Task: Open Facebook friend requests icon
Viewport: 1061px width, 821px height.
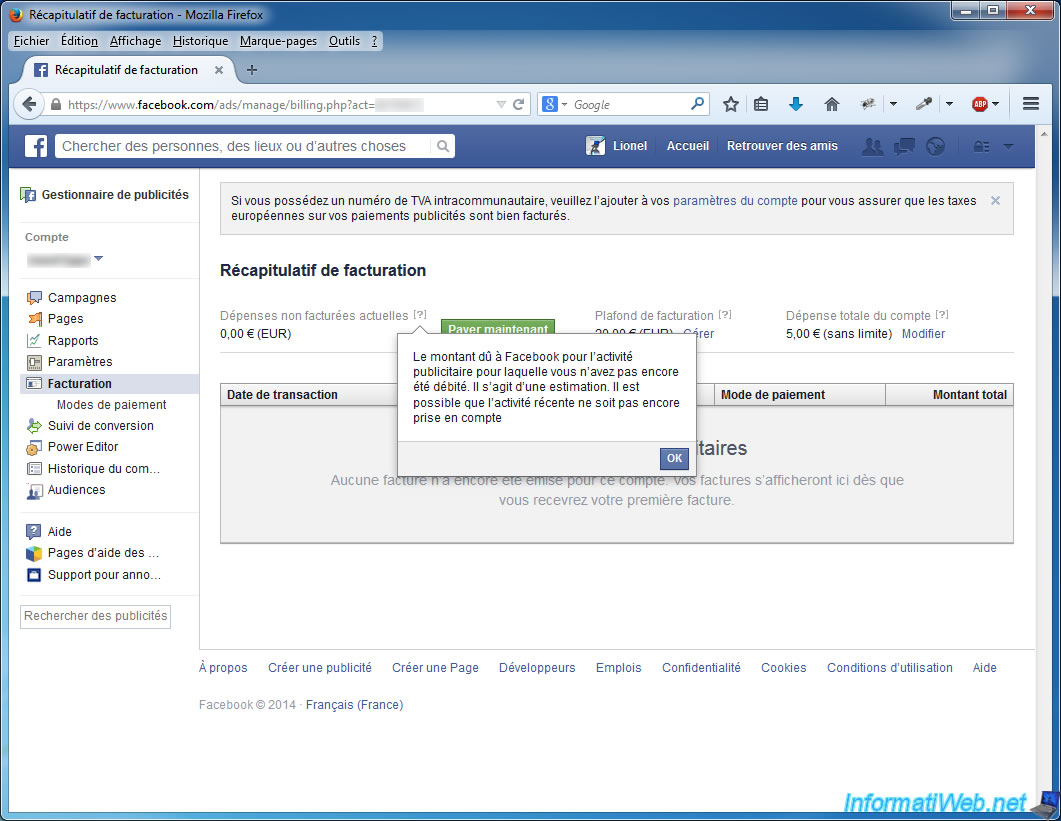Action: coord(872,146)
